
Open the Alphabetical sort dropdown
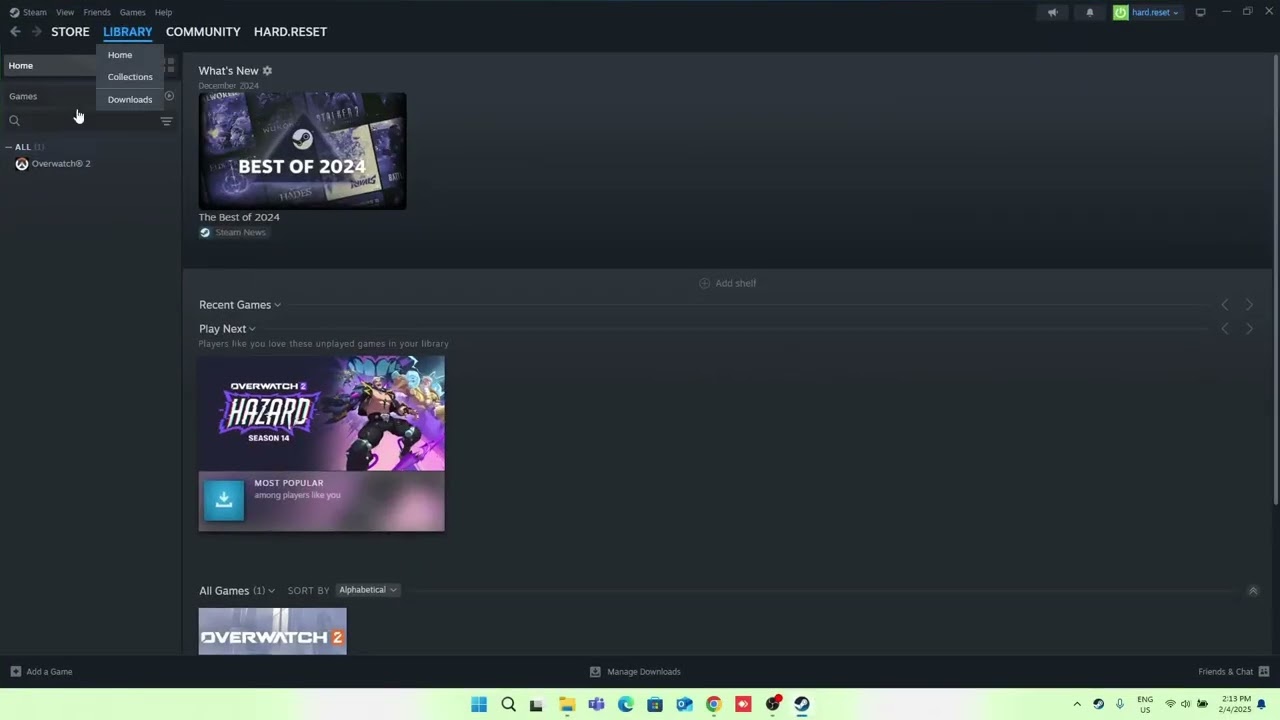click(x=368, y=590)
